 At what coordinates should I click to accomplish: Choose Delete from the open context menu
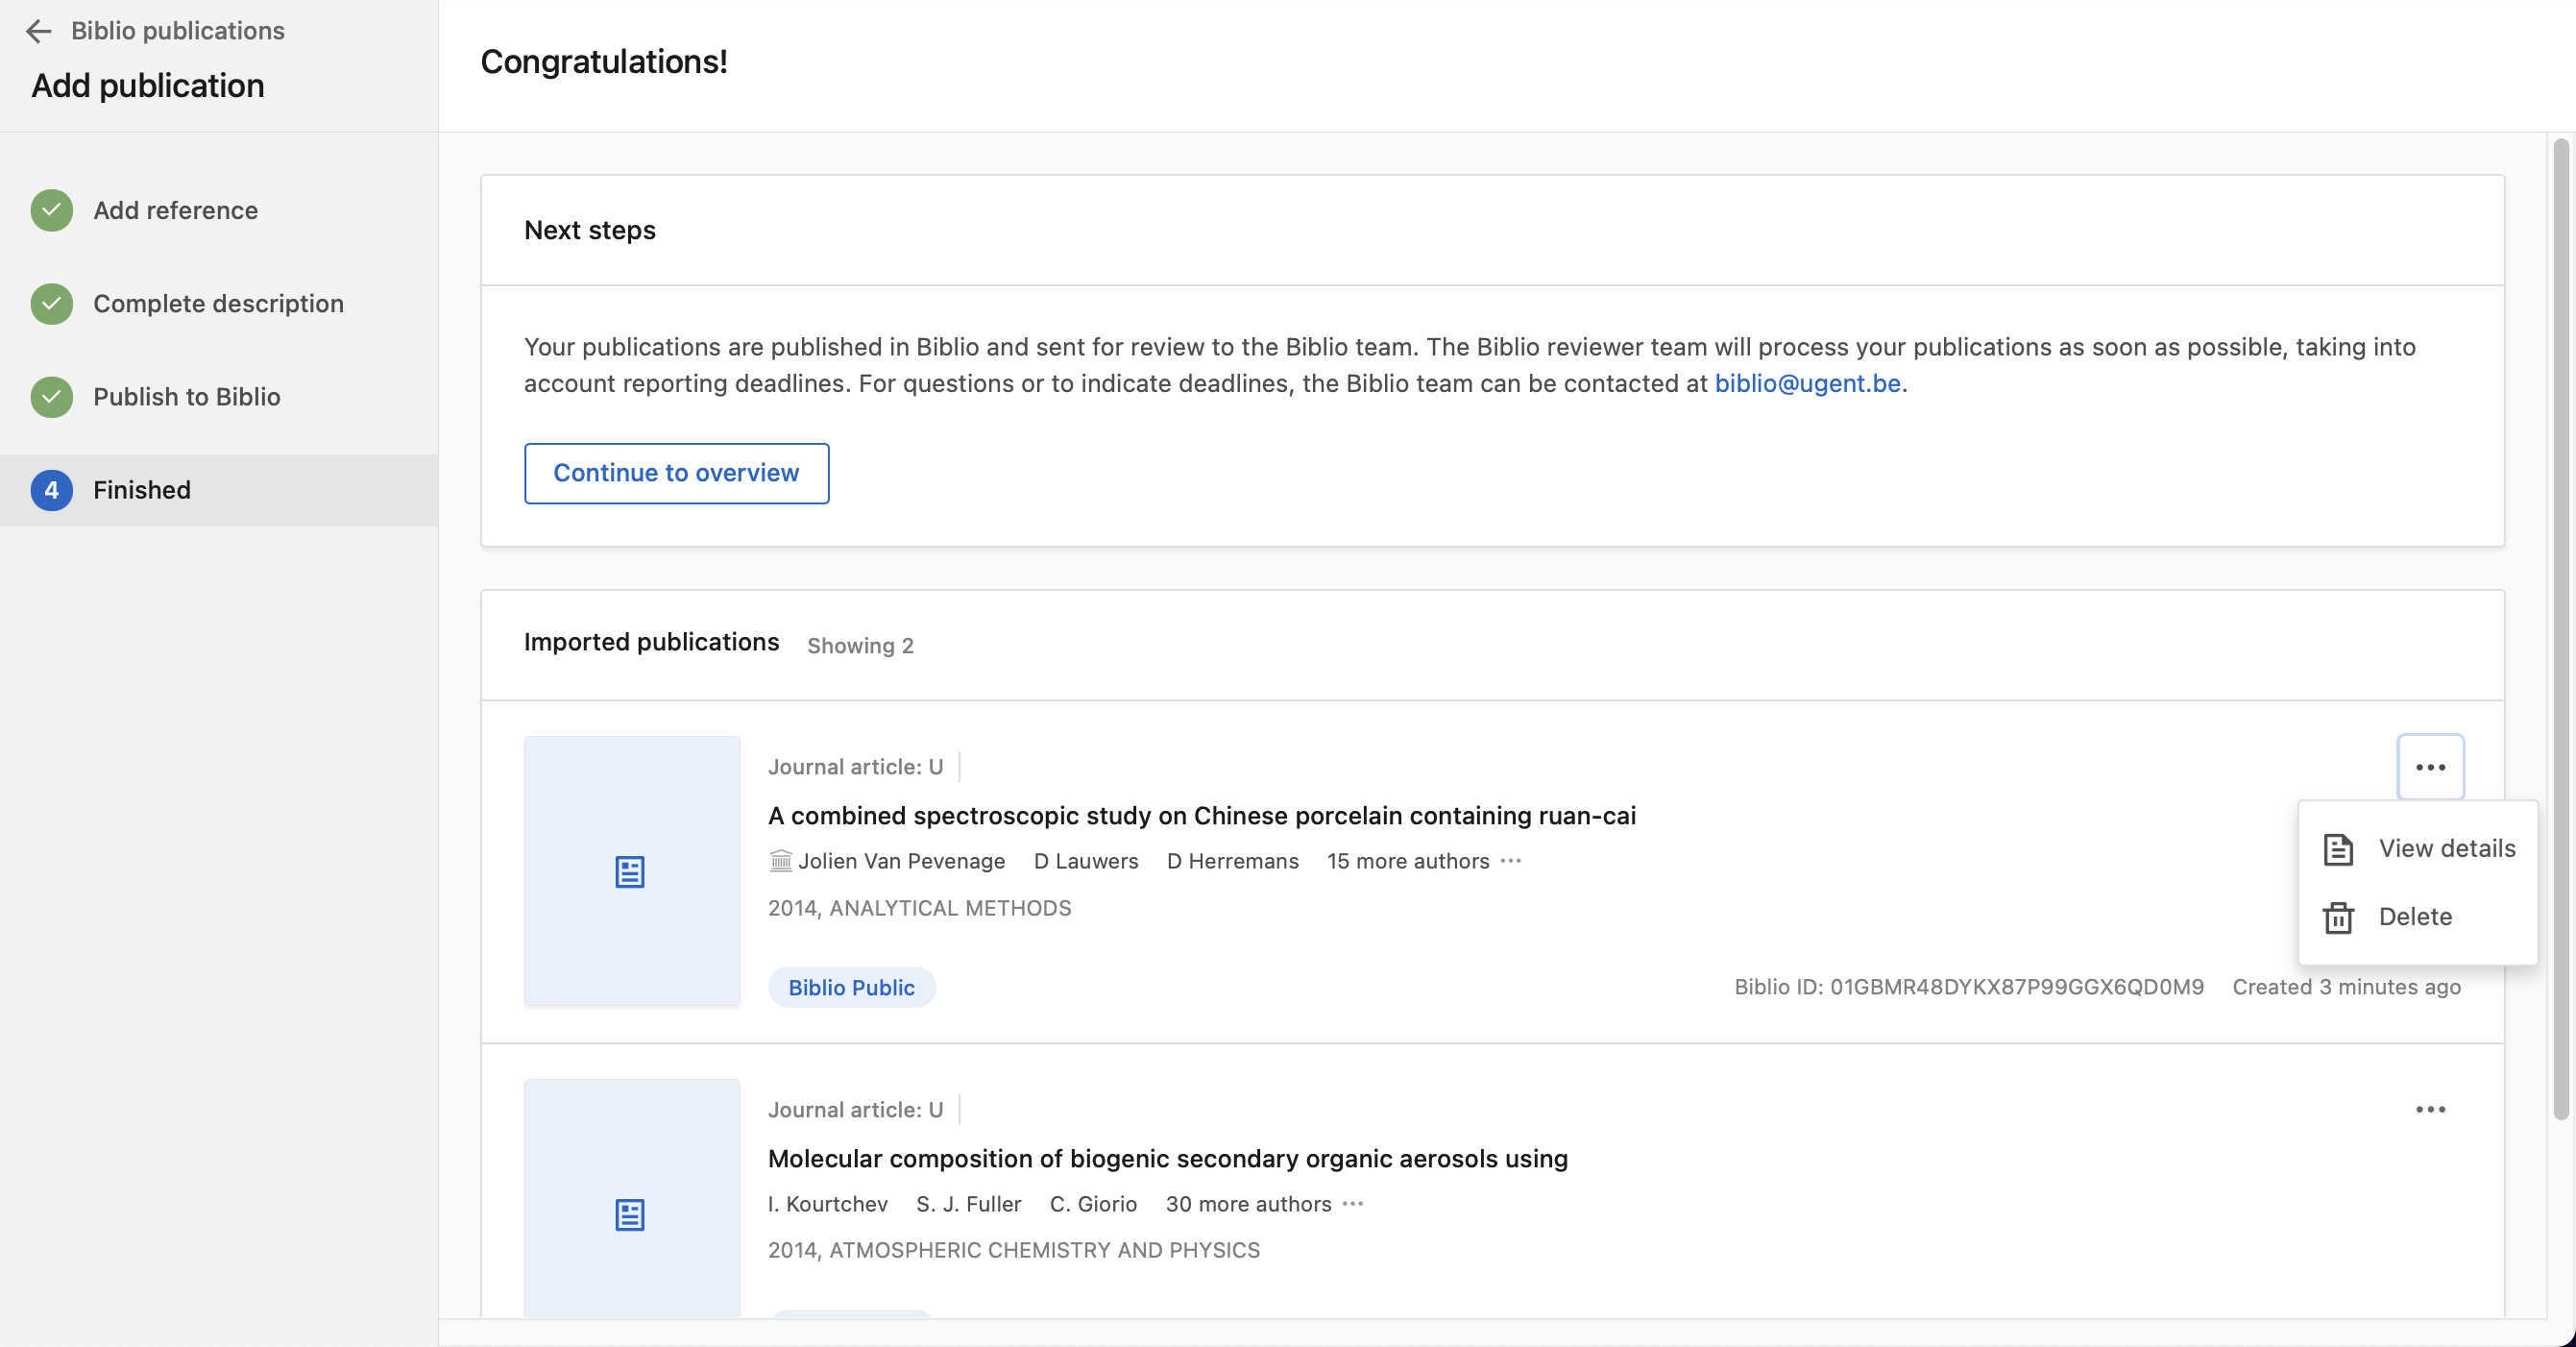pyautogui.click(x=2416, y=917)
